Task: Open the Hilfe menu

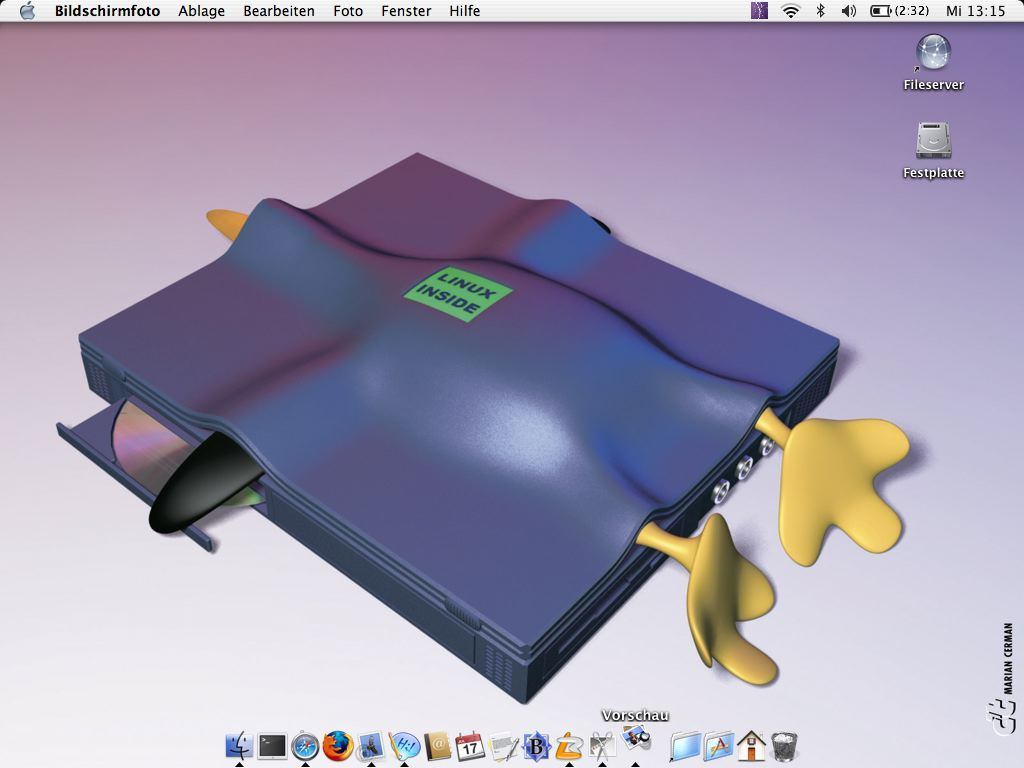Action: [x=464, y=11]
